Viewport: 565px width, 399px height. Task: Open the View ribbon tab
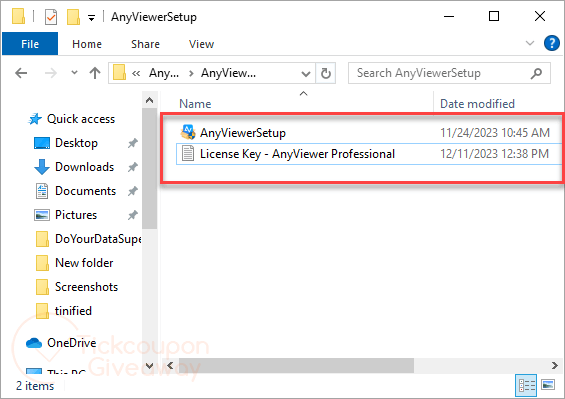pyautogui.click(x=201, y=44)
